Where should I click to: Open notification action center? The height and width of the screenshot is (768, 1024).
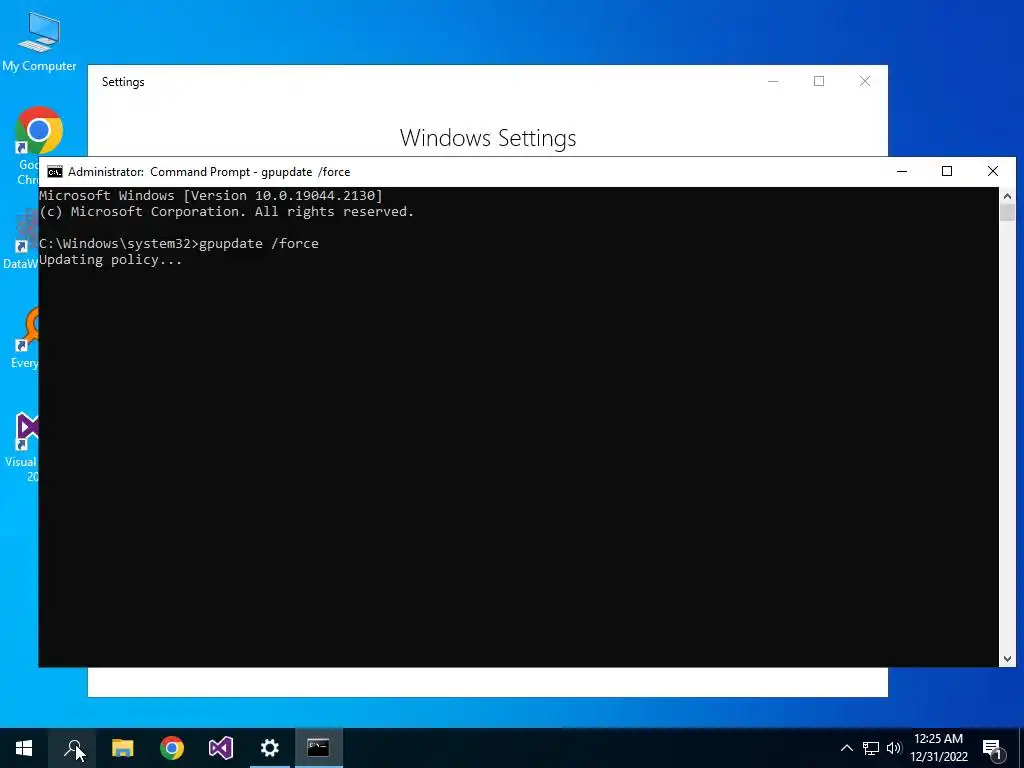[992, 748]
